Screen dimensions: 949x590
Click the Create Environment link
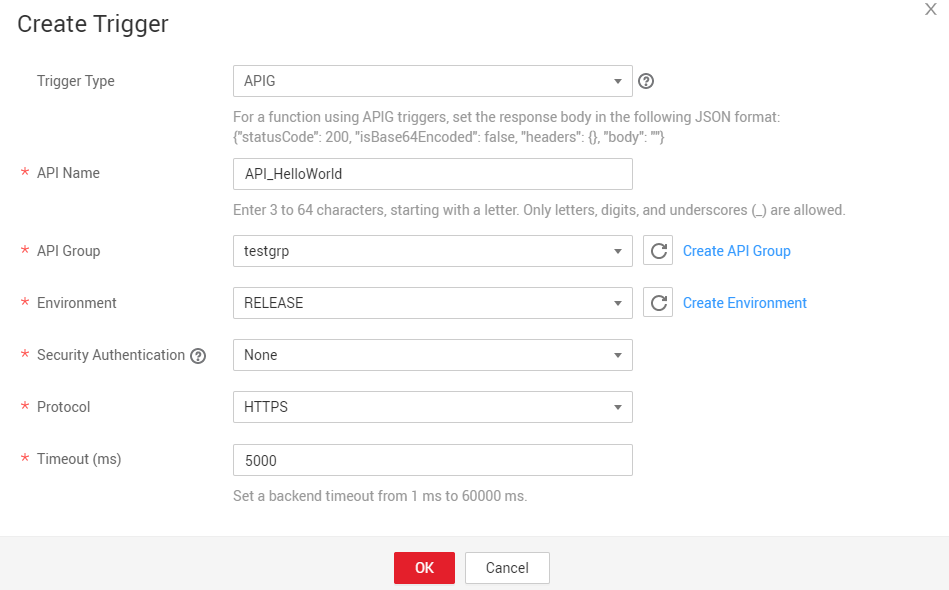(x=744, y=303)
